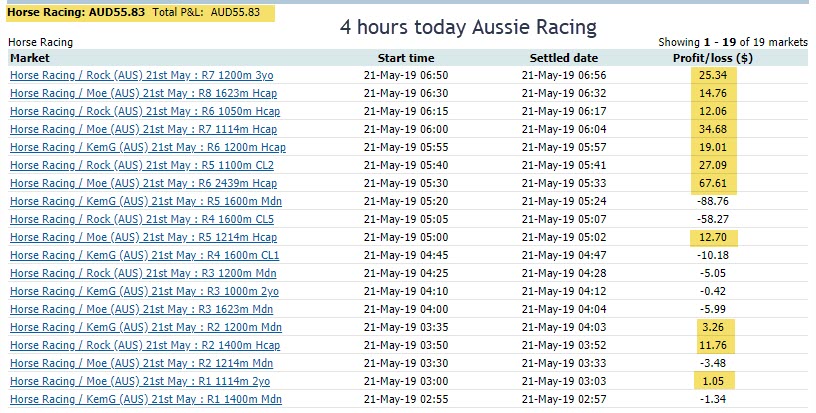Open Moe R1 1114m 2yo market link
Screen dimensions: 816x413
pos(140,381)
